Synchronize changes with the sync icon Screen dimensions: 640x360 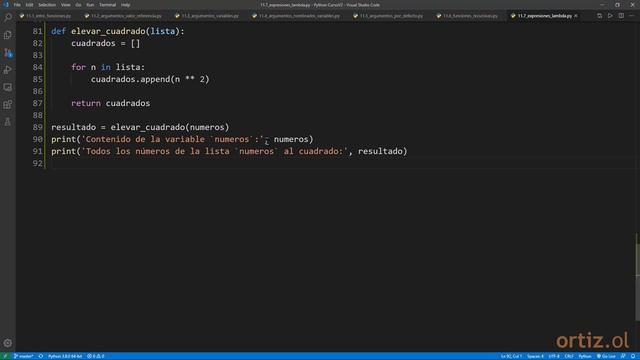(x=41, y=356)
